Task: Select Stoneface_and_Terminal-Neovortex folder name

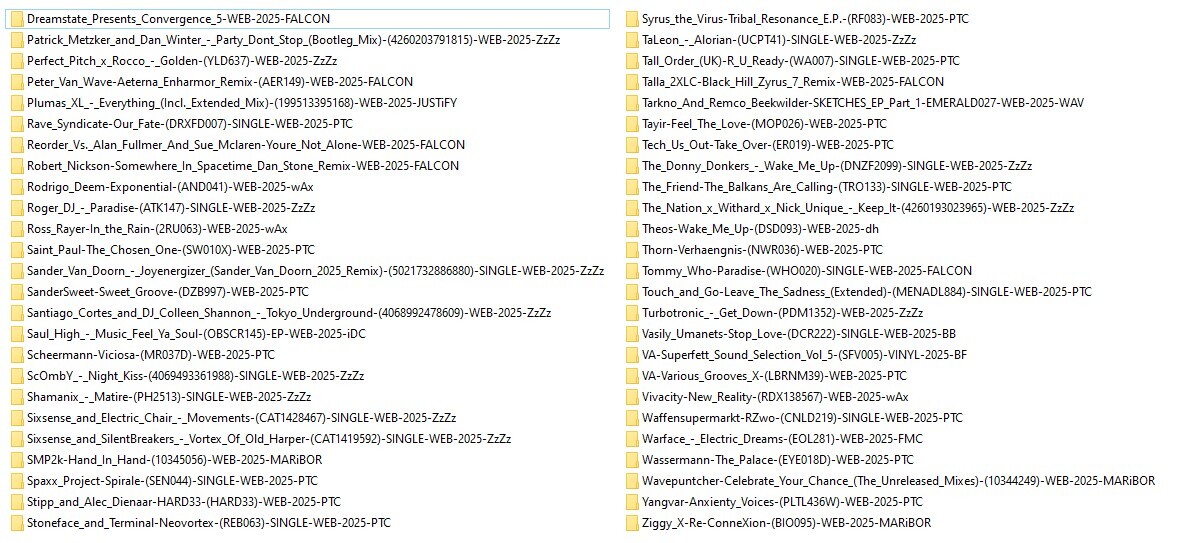Action: (208, 523)
